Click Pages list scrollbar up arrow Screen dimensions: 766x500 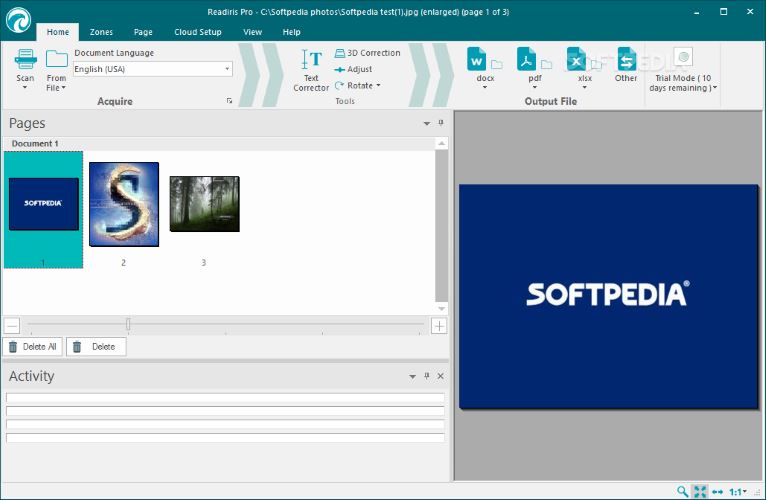coord(441,144)
